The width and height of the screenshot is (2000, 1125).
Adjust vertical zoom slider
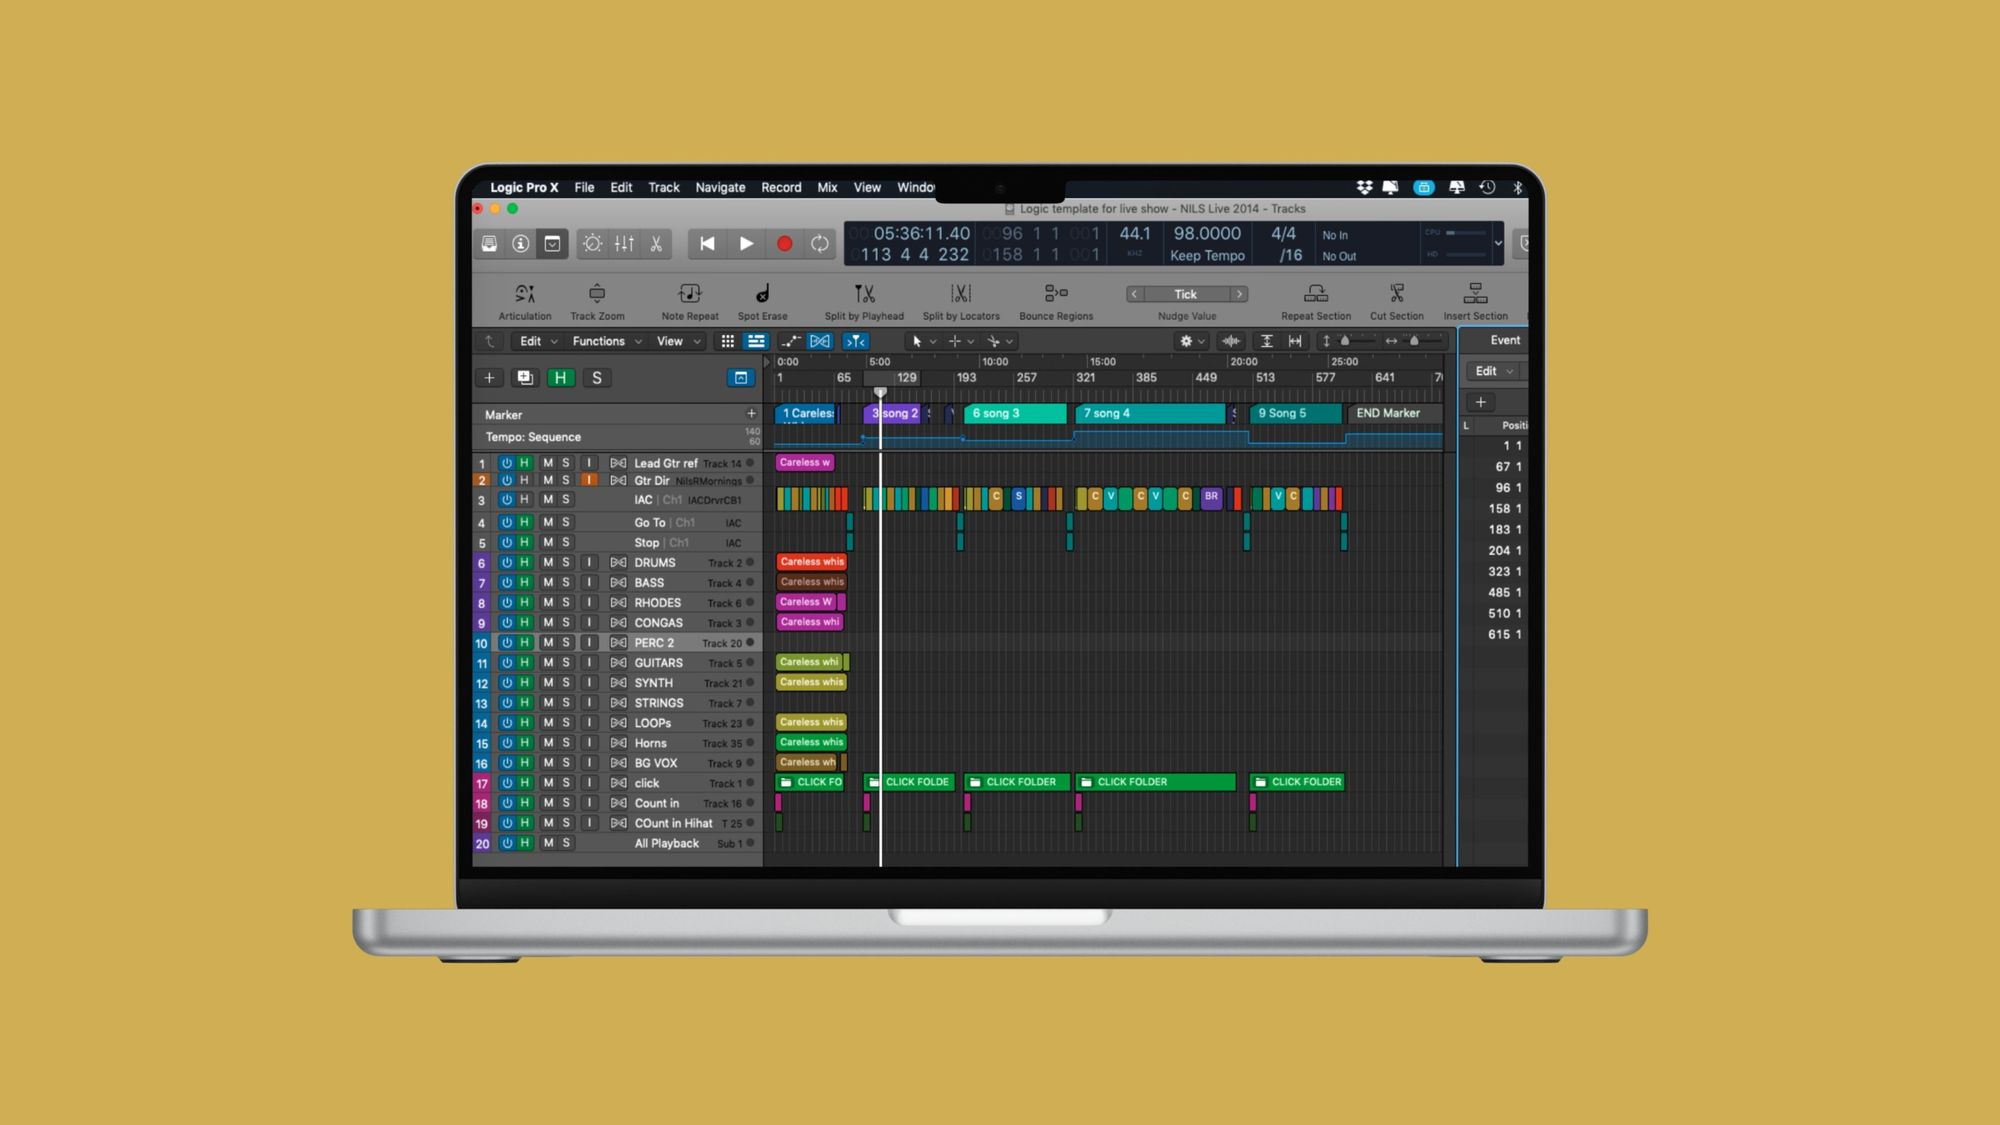[x=1347, y=342]
